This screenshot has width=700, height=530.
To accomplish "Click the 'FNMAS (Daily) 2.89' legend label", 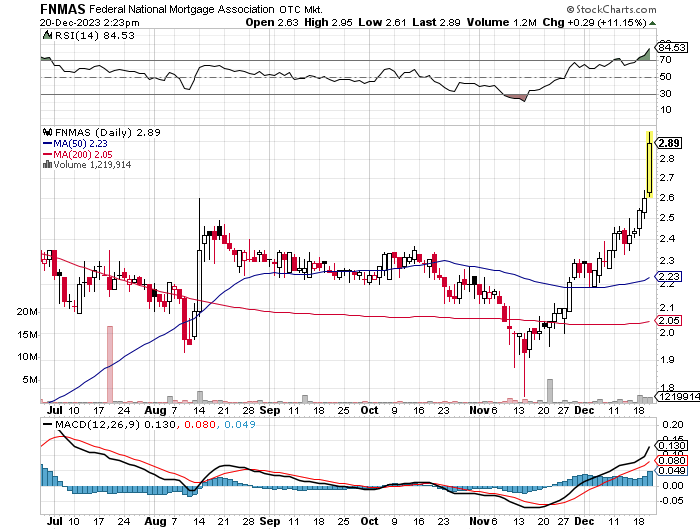I will [x=108, y=132].
